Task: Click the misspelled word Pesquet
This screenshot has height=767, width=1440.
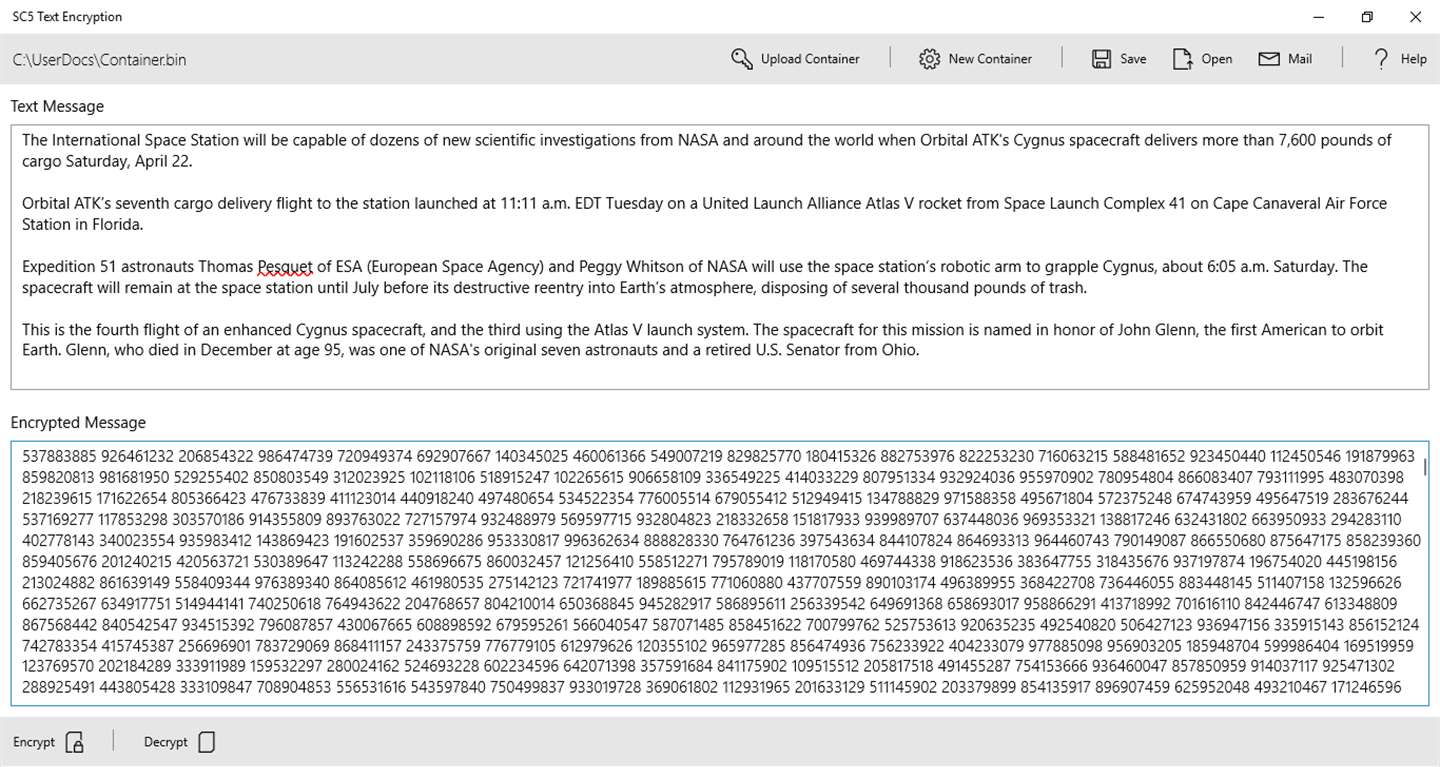Action: (285, 267)
